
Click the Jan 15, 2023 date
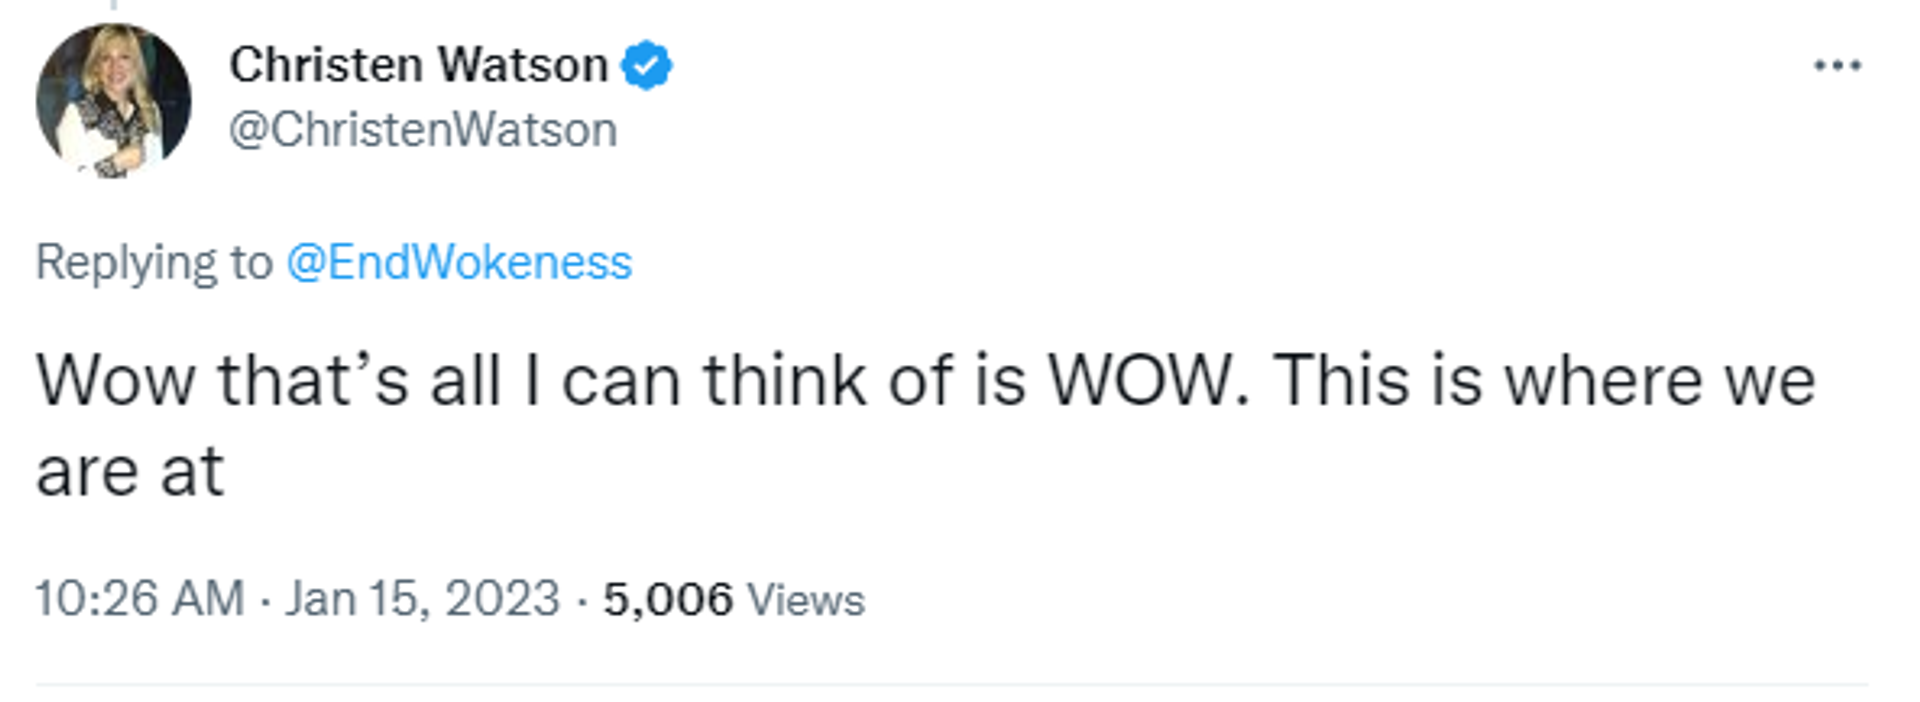(422, 599)
